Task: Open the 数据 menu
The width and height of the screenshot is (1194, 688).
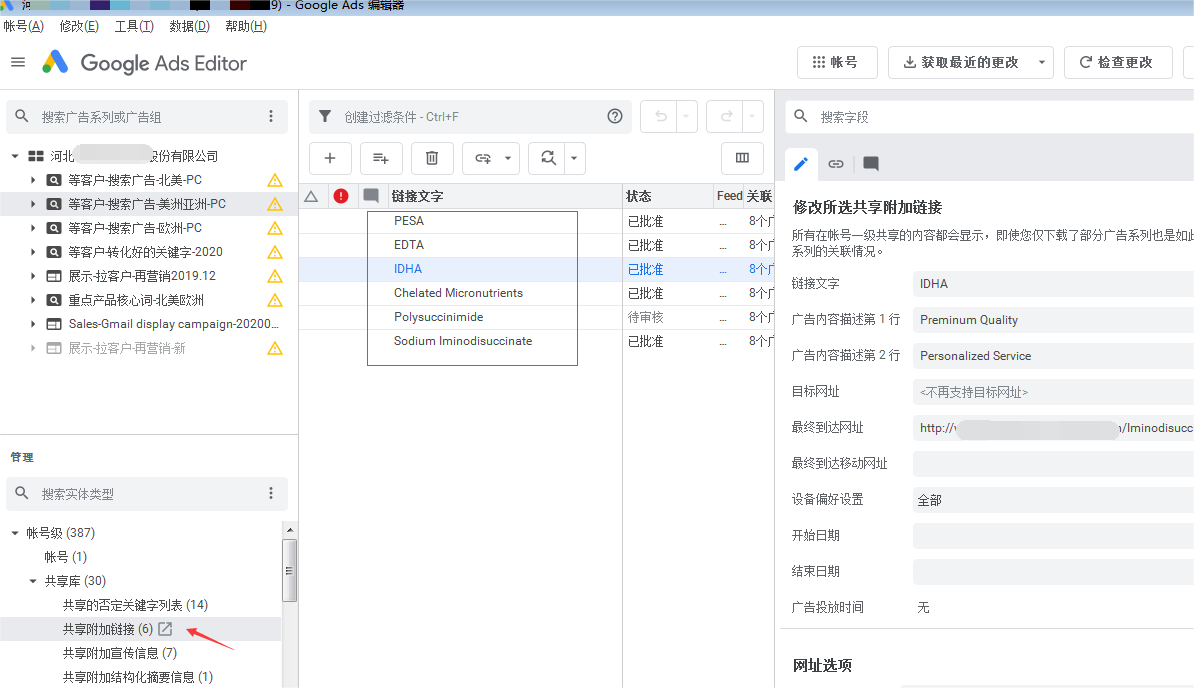Action: point(189,26)
